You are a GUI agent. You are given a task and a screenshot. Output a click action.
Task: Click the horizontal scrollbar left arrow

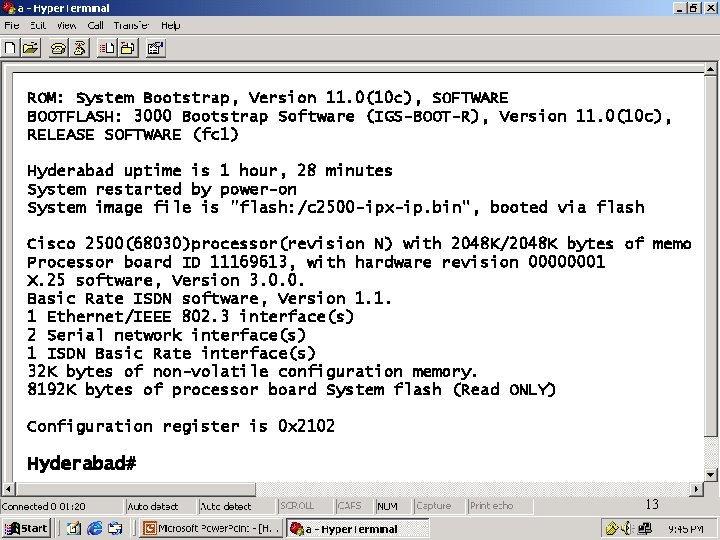pyautogui.click(x=8, y=489)
